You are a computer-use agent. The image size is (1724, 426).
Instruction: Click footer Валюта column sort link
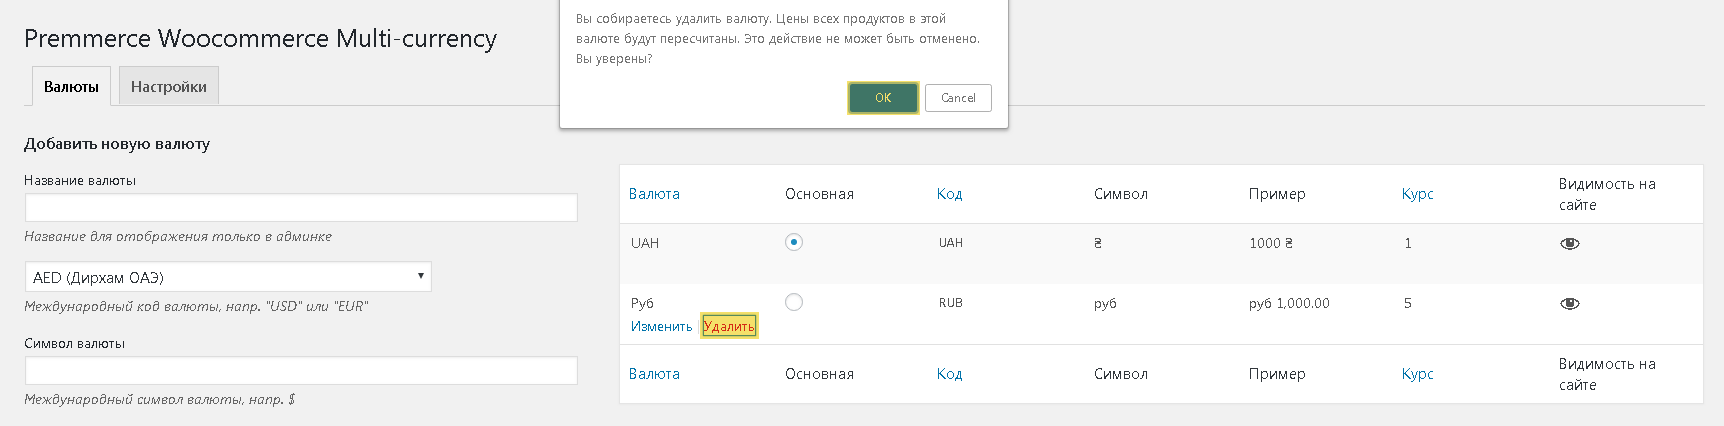point(654,374)
